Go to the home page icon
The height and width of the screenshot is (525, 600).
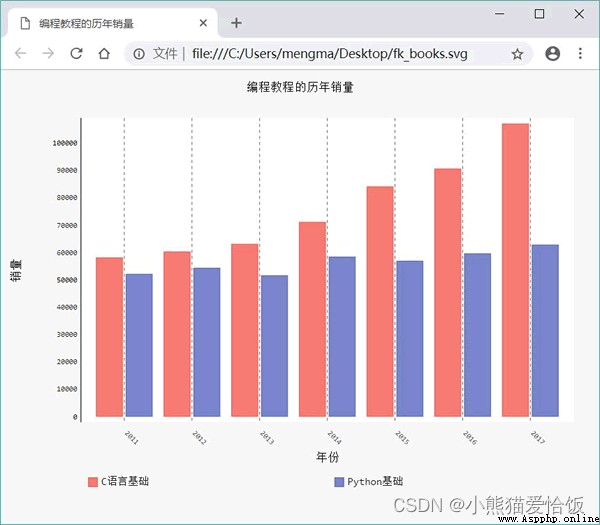[x=104, y=53]
